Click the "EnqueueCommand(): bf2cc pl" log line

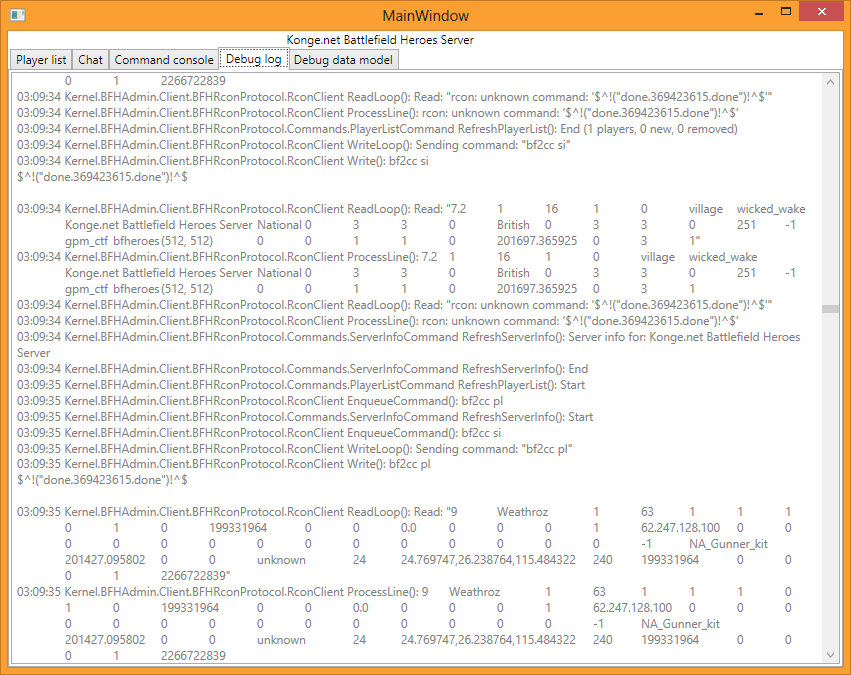(x=260, y=401)
